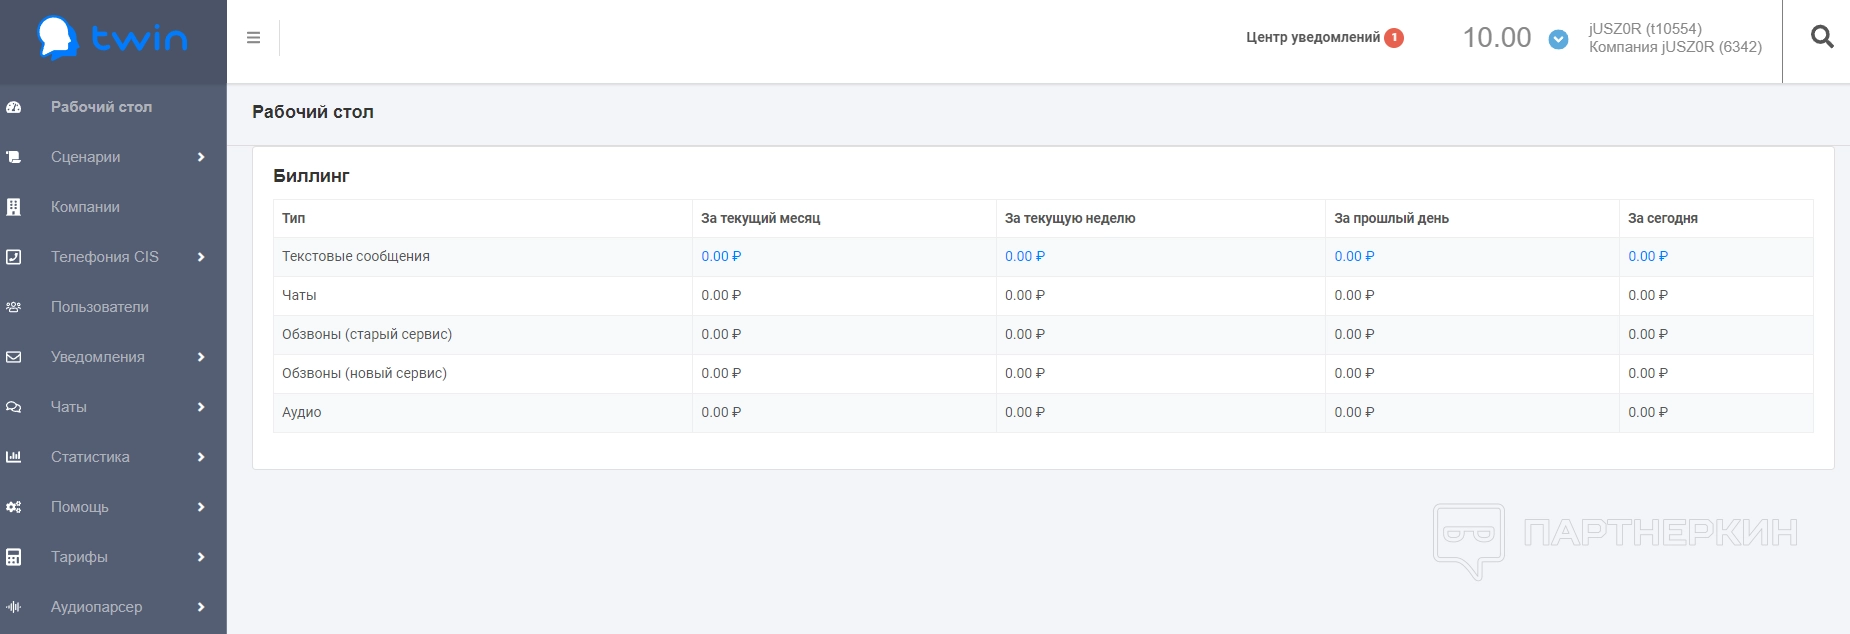1850x634 pixels.
Task: Expand the Телефония CIS submenu chevron
Action: coord(201,257)
